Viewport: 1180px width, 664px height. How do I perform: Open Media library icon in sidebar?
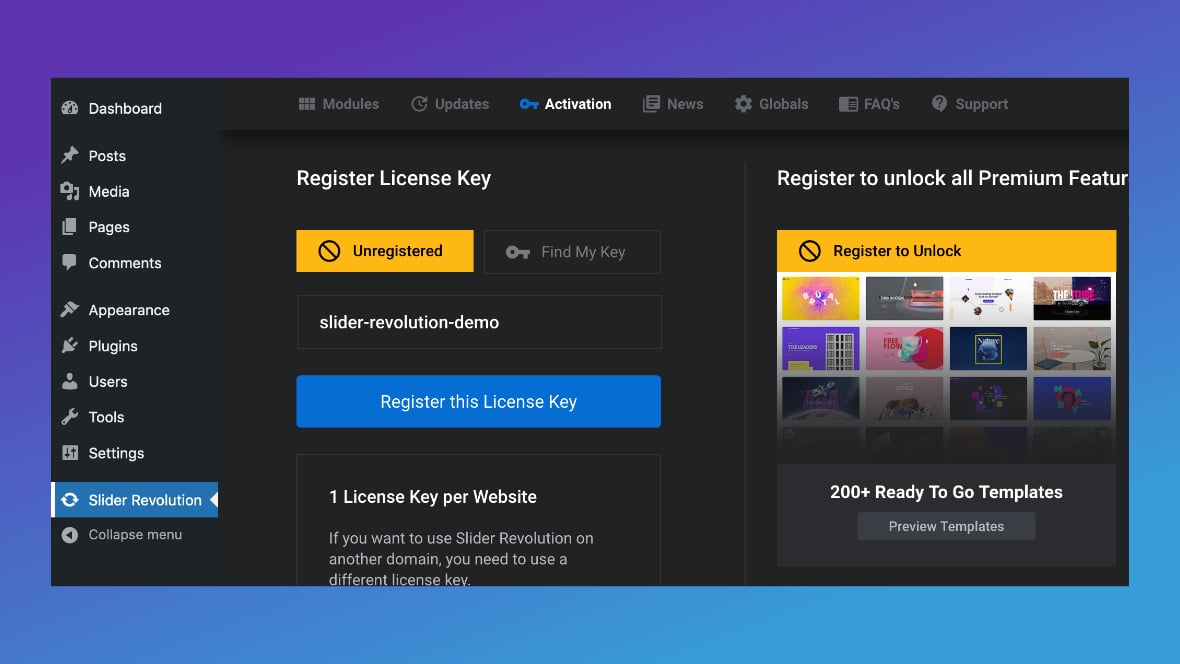click(70, 191)
